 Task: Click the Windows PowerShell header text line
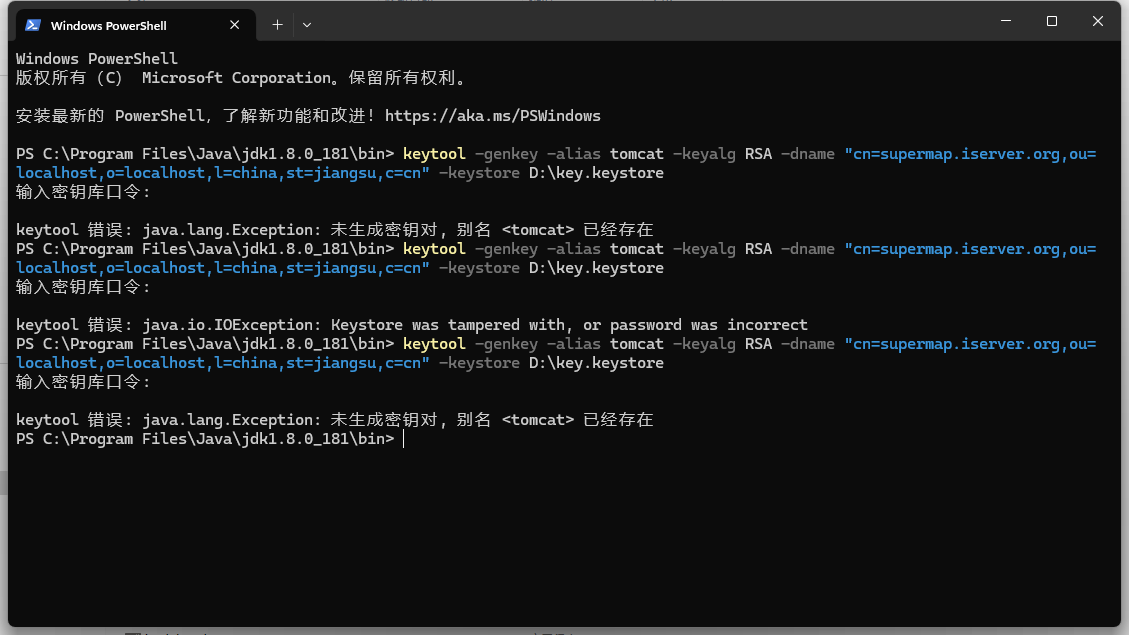click(96, 58)
